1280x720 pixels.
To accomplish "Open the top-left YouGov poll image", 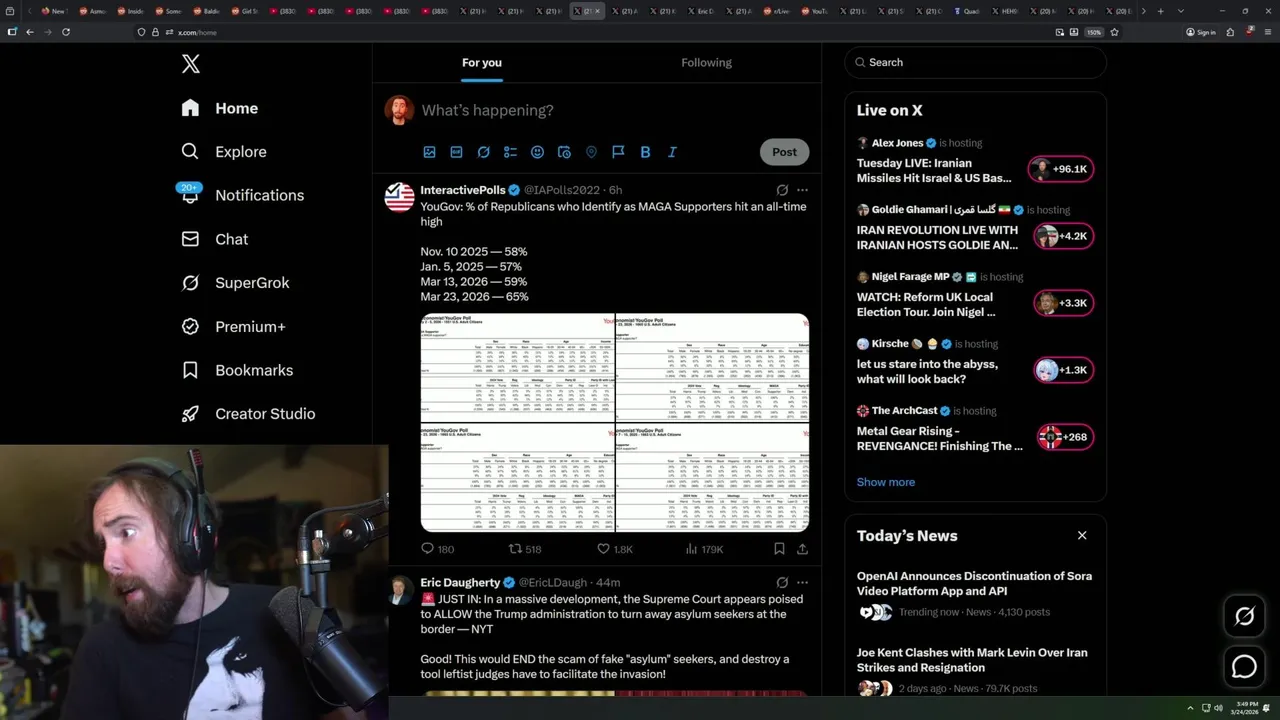I will coord(517,367).
